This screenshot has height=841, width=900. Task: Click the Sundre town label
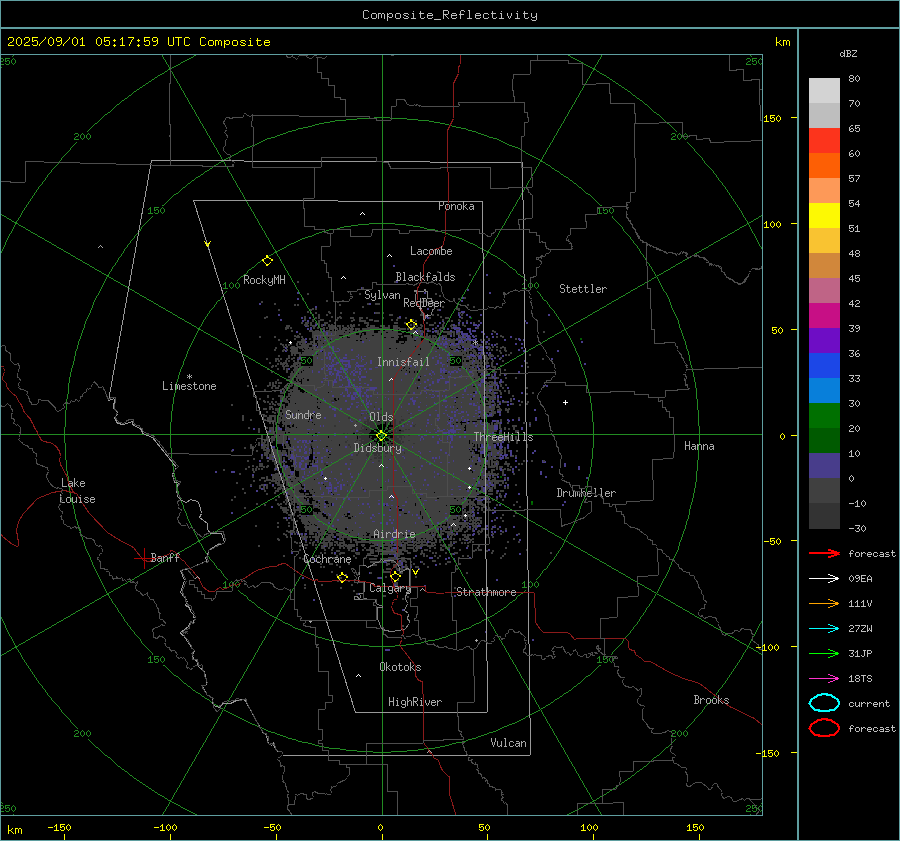(x=303, y=414)
